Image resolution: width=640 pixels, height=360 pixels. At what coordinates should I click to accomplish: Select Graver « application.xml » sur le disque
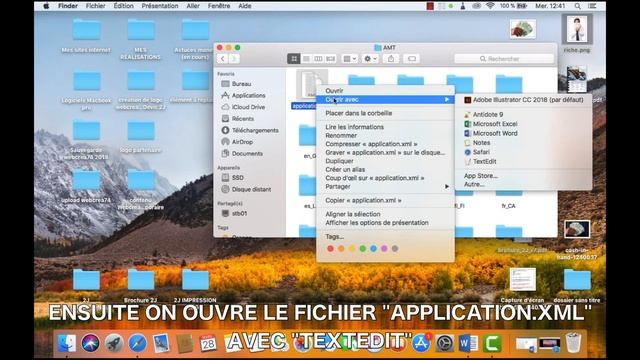click(x=385, y=153)
